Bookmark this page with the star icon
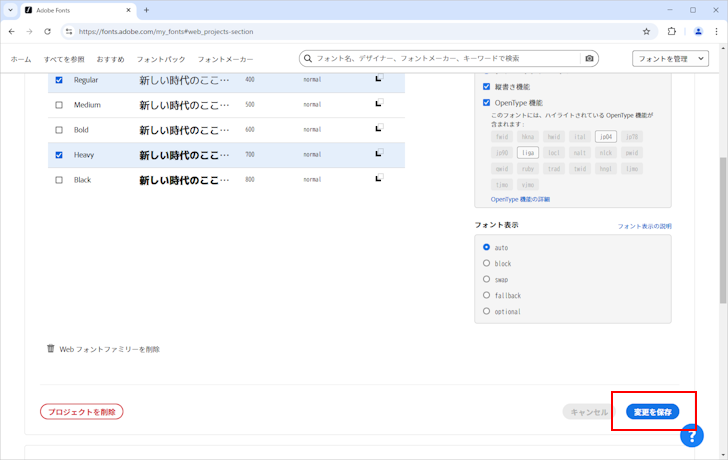This screenshot has height=460, width=728. click(x=646, y=32)
